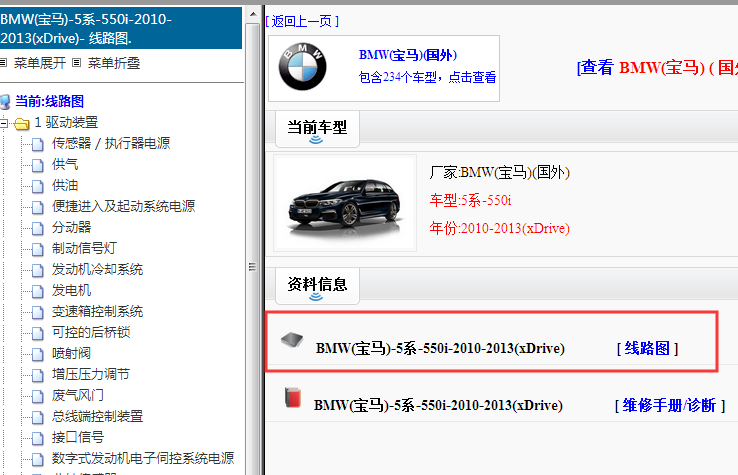Screen dimensions: 738x475
Task: Click the page icon beside 可控的后桥锁
Action: tap(38, 333)
